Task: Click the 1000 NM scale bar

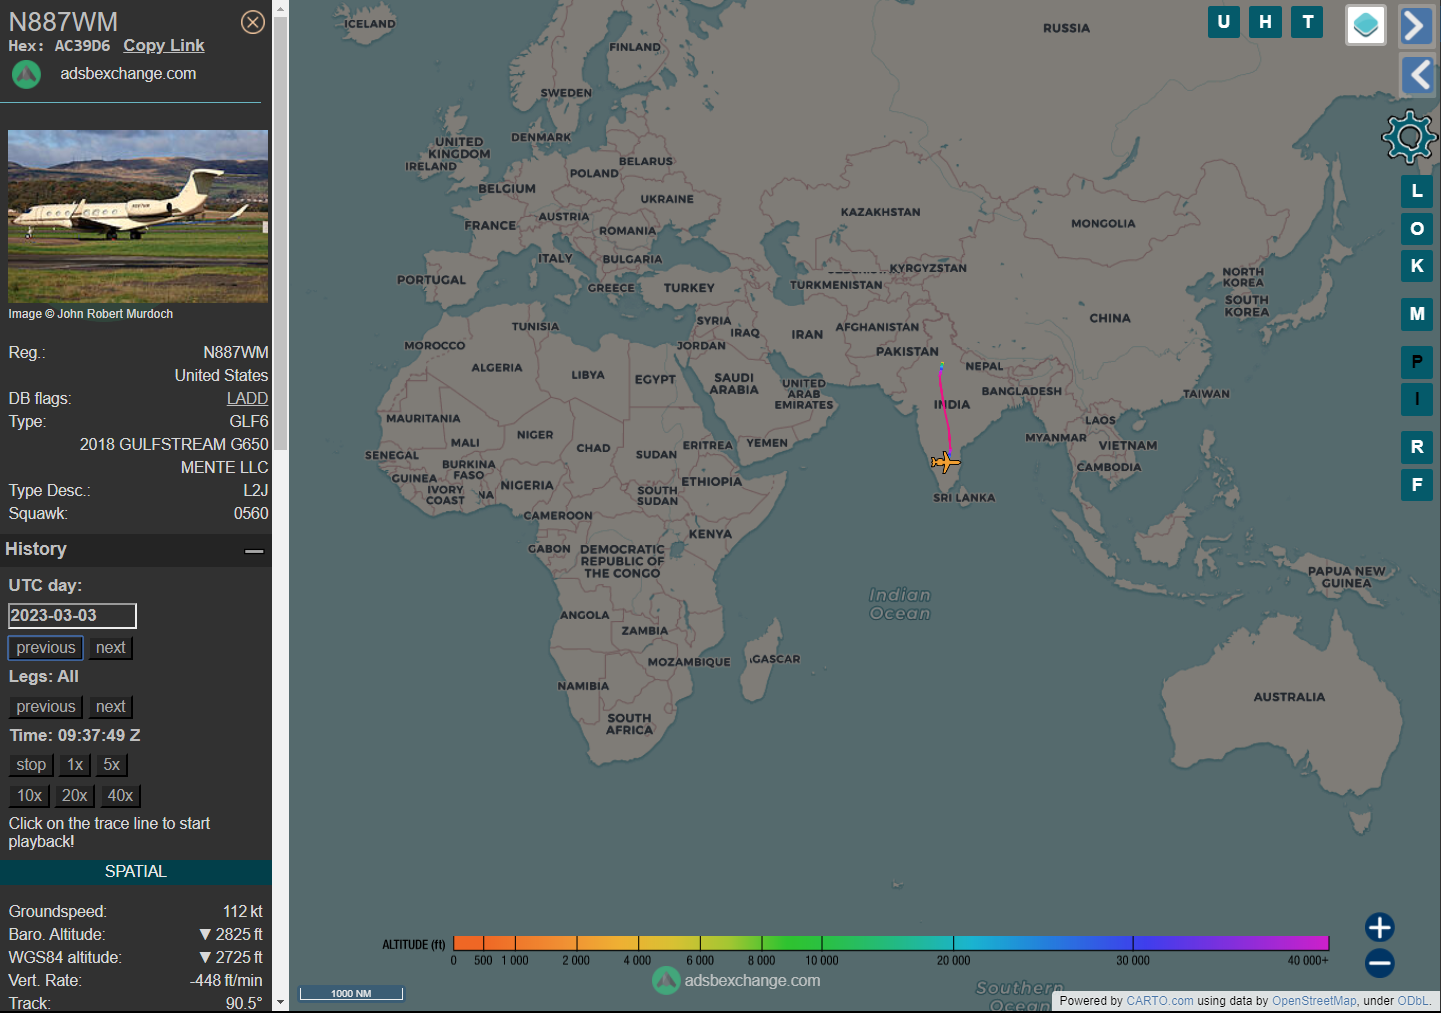Action: pyautogui.click(x=352, y=993)
